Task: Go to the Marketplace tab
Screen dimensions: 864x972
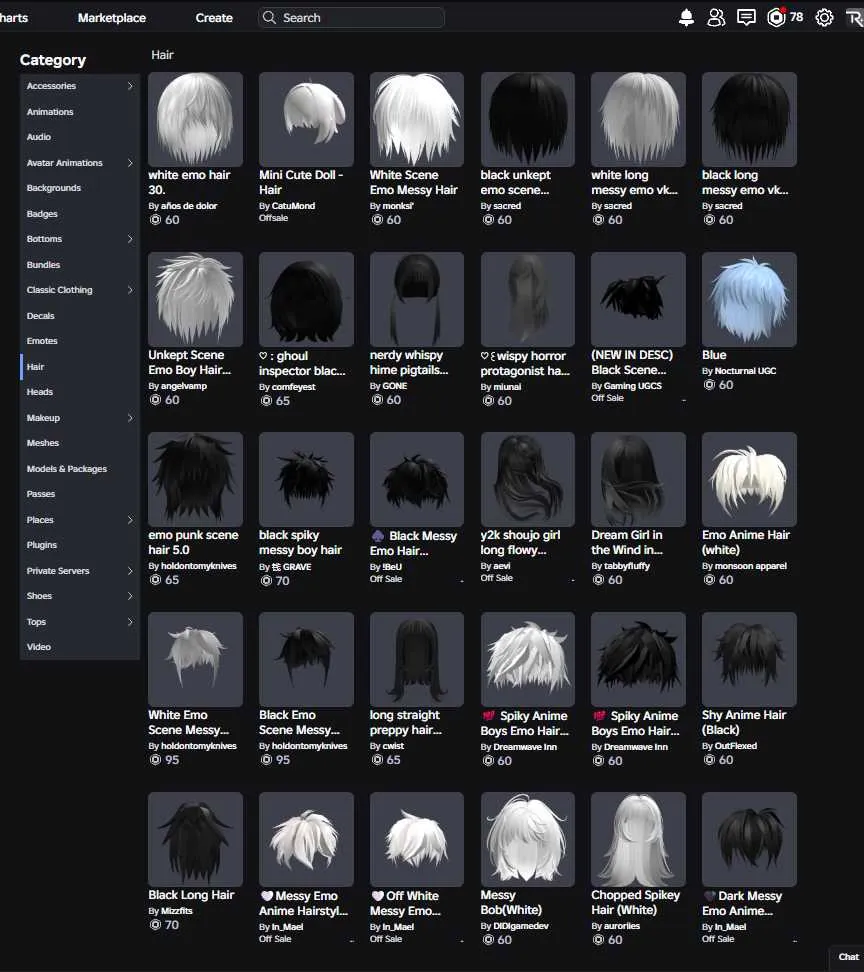Action: coord(112,18)
